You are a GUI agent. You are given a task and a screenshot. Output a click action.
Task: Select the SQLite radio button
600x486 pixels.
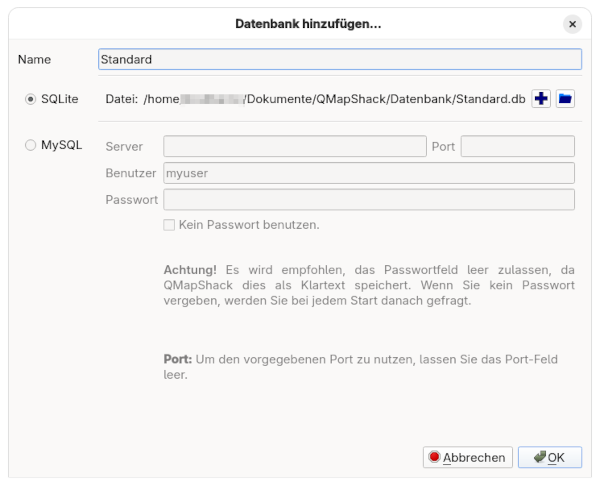[x=31, y=99]
